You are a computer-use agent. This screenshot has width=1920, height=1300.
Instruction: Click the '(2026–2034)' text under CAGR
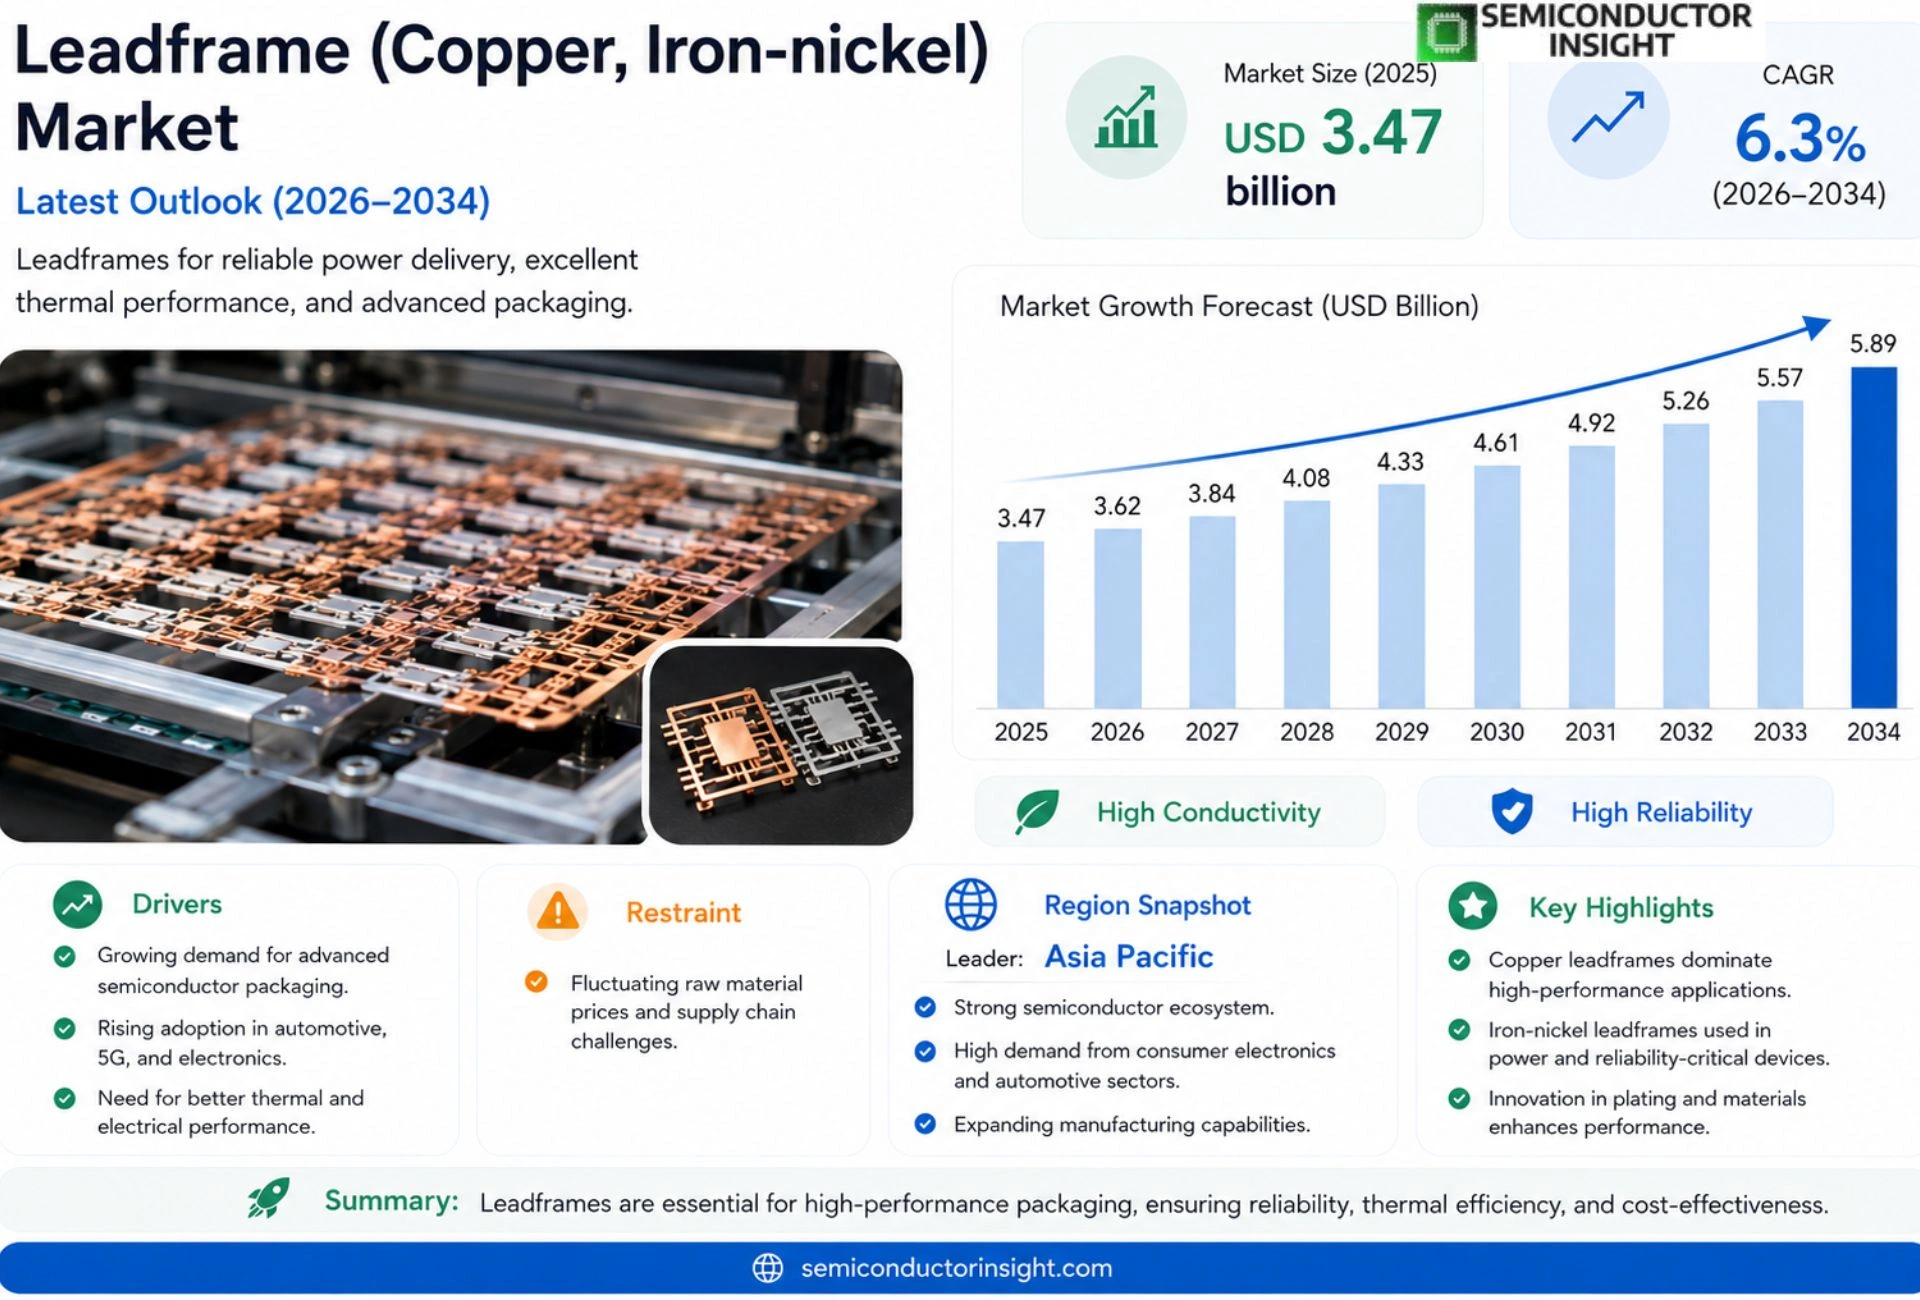(1798, 194)
